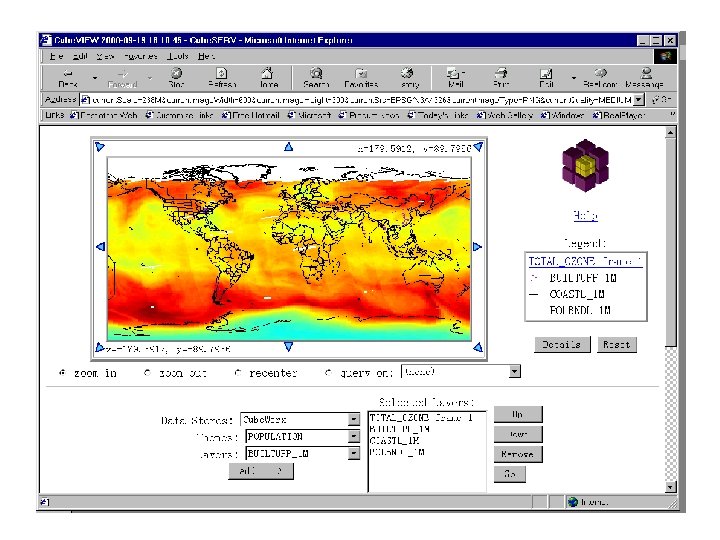
Task: Open the Edit menu
Action: [80, 56]
